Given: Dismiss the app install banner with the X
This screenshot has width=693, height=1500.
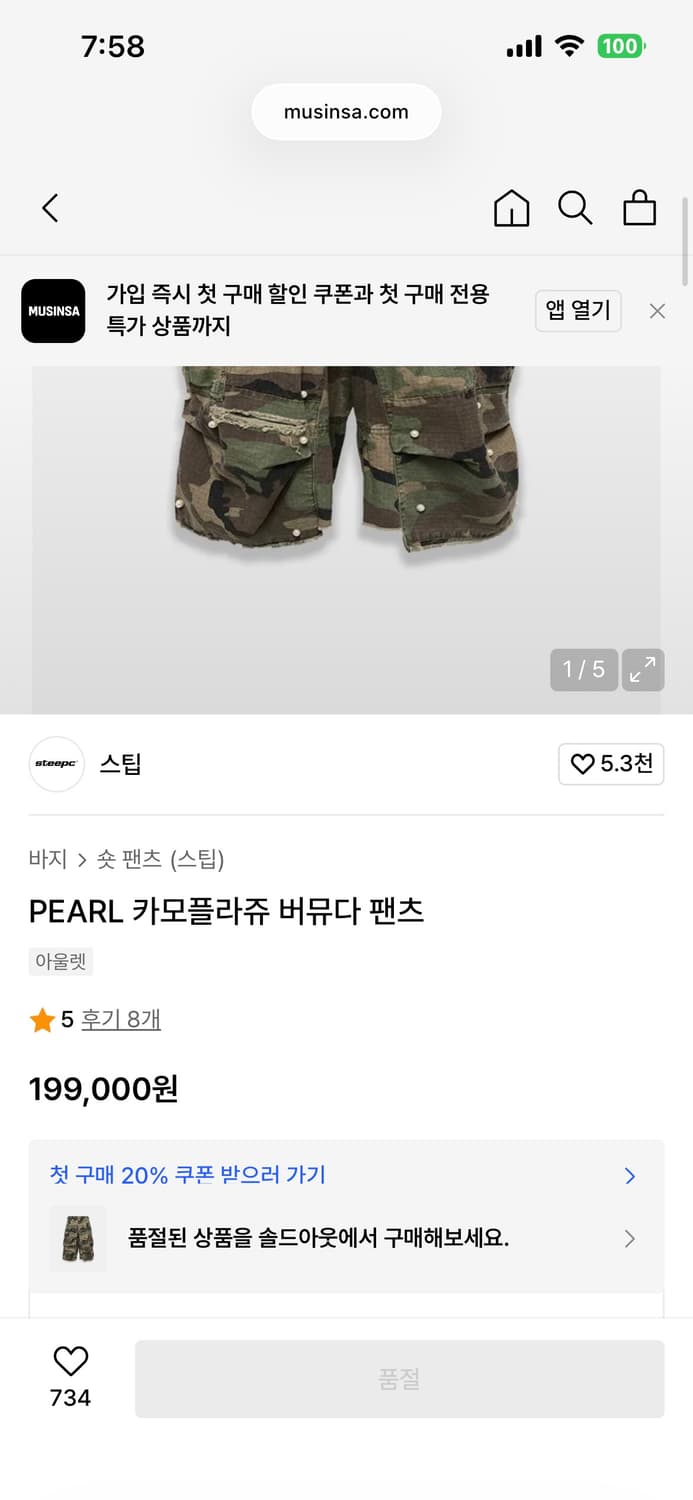Looking at the screenshot, I should coord(657,311).
